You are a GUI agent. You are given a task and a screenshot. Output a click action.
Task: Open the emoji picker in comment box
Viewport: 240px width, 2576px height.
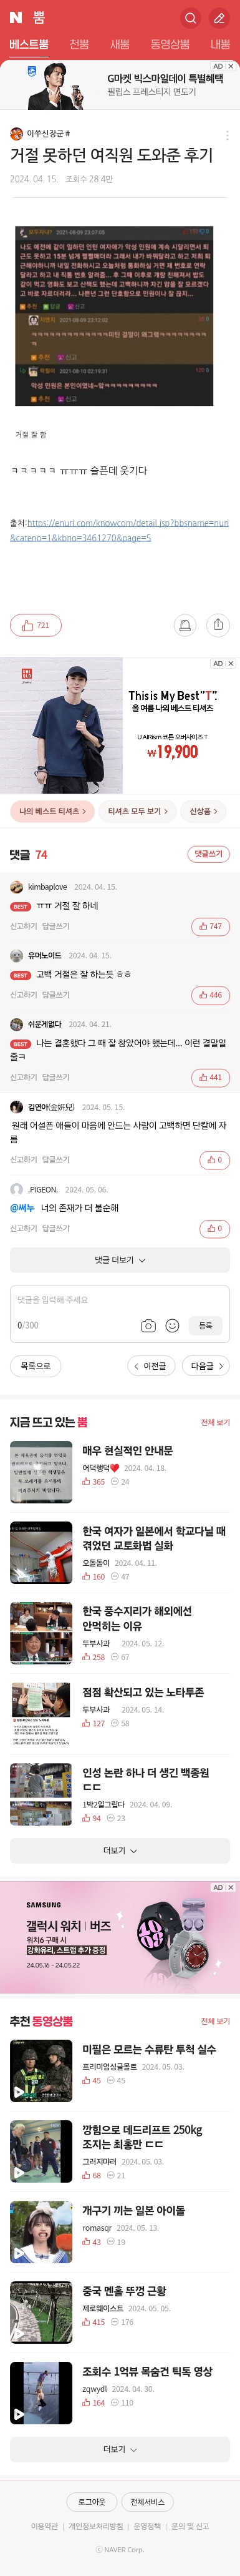pos(172,1325)
